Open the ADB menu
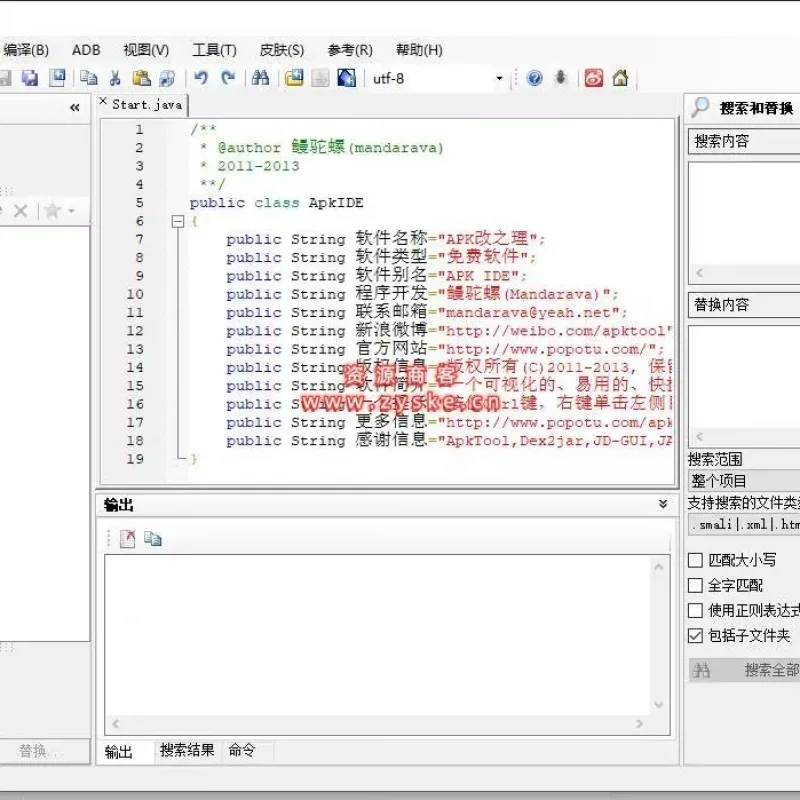 coord(86,50)
